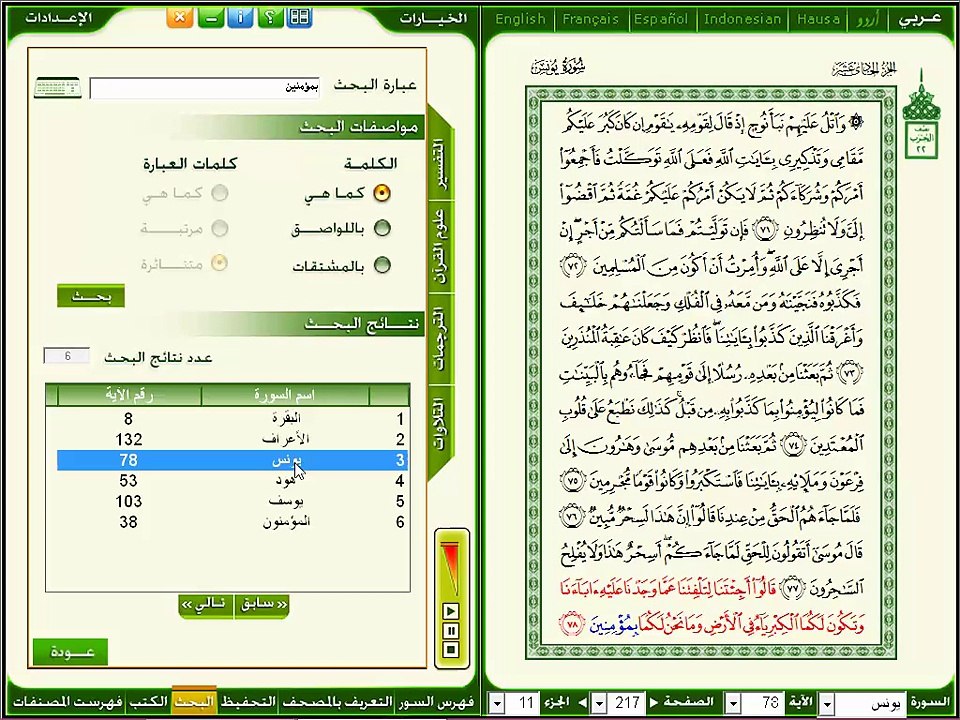960x720 pixels.
Task: Click the رقم الآية column header
Action: point(129,396)
